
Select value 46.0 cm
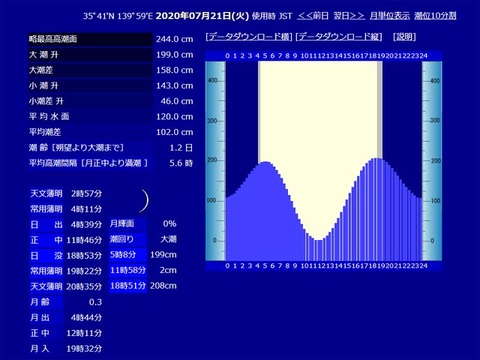tap(177, 101)
